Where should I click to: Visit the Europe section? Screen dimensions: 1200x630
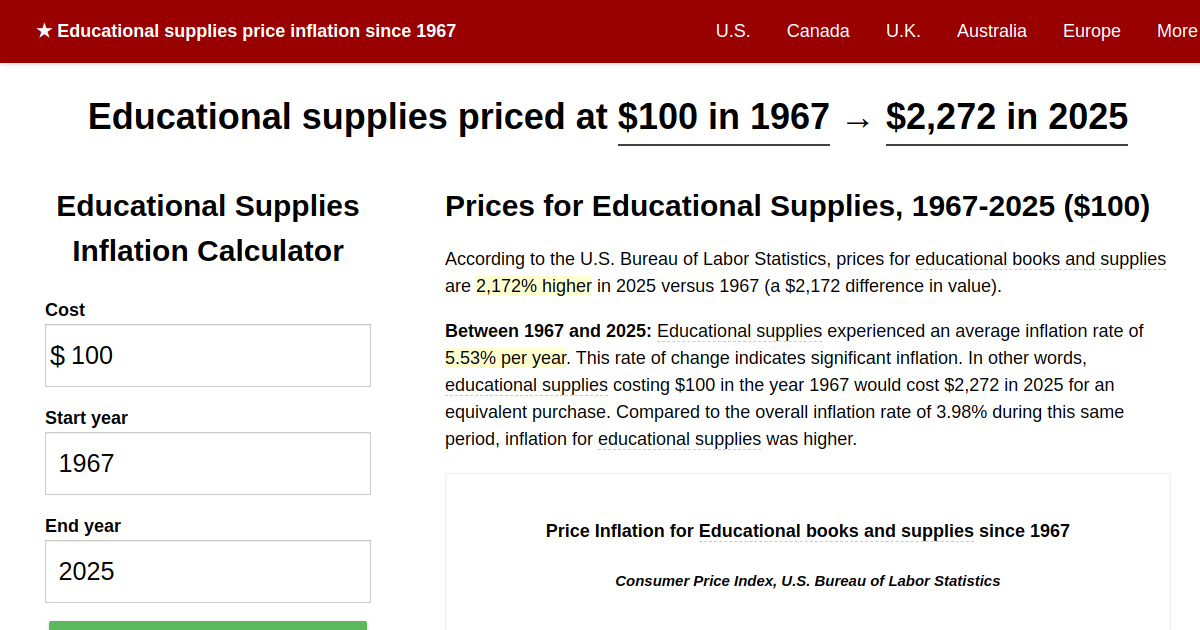(x=1091, y=31)
